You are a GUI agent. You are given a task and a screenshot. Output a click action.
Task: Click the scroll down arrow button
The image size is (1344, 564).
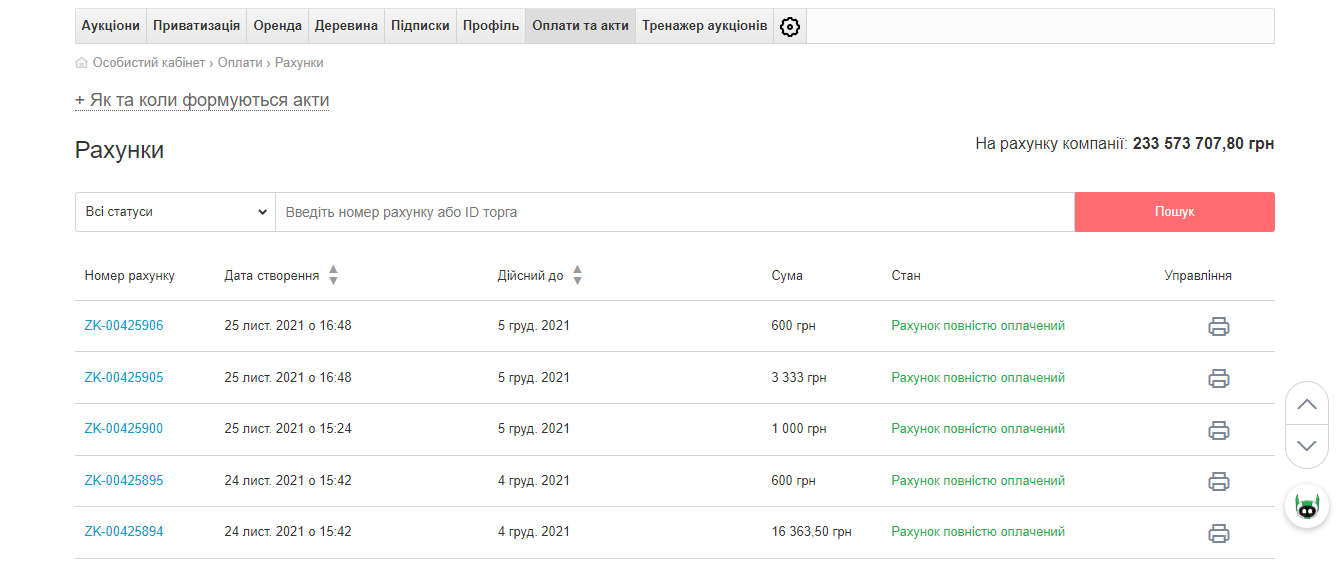1306,446
